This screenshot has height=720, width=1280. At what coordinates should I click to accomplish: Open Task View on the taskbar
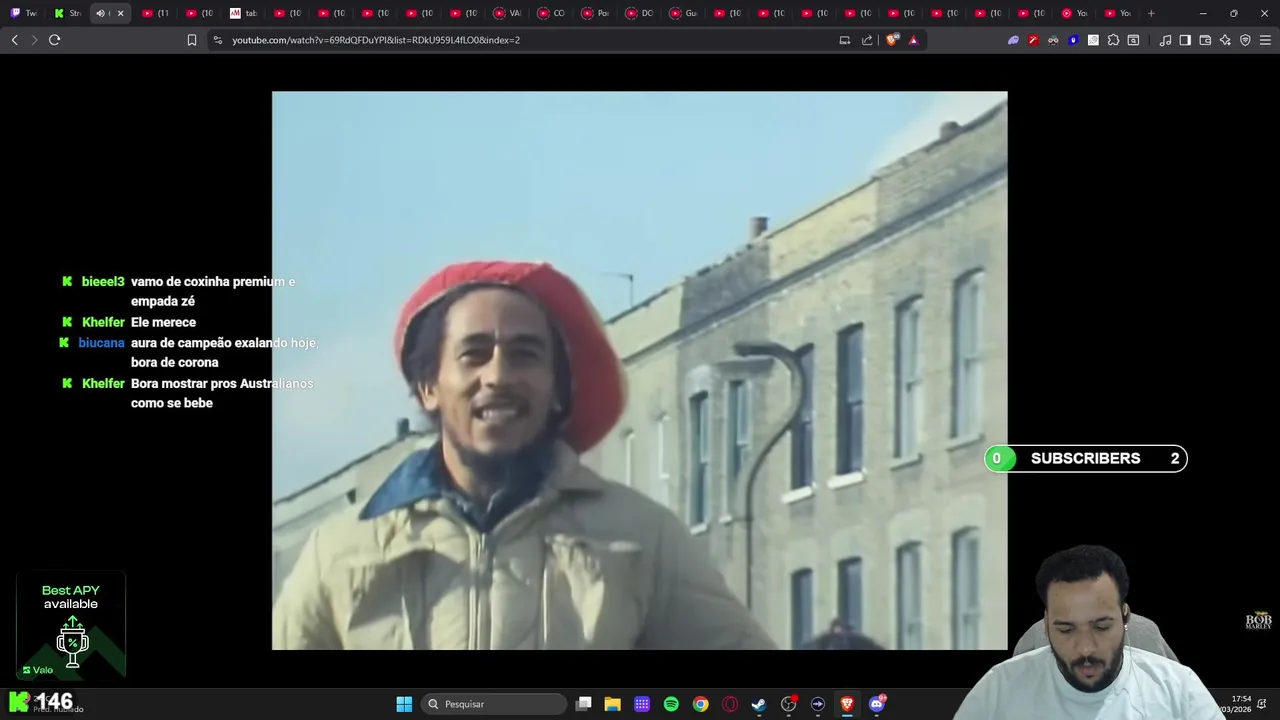pyautogui.click(x=584, y=704)
